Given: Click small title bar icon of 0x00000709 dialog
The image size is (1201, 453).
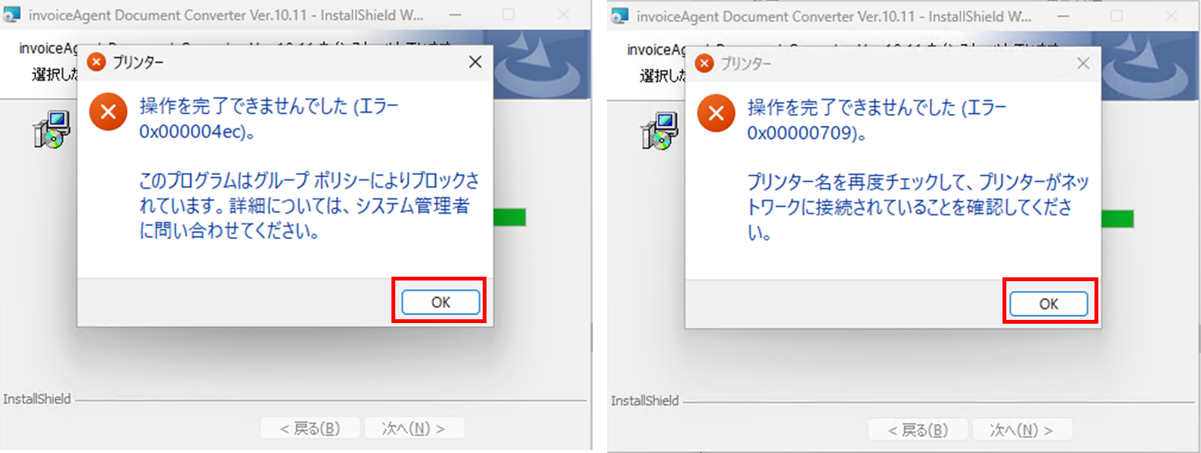Looking at the screenshot, I should click(x=704, y=63).
